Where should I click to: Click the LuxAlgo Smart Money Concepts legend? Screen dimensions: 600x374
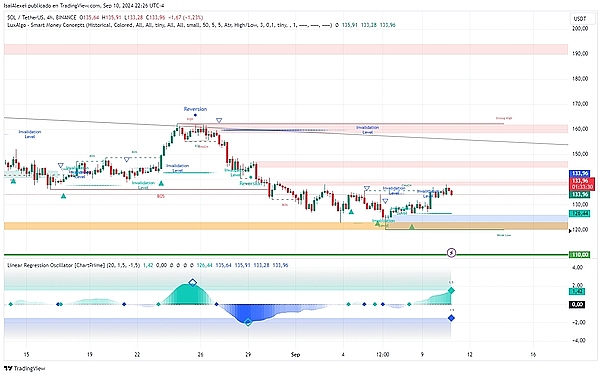click(169, 25)
